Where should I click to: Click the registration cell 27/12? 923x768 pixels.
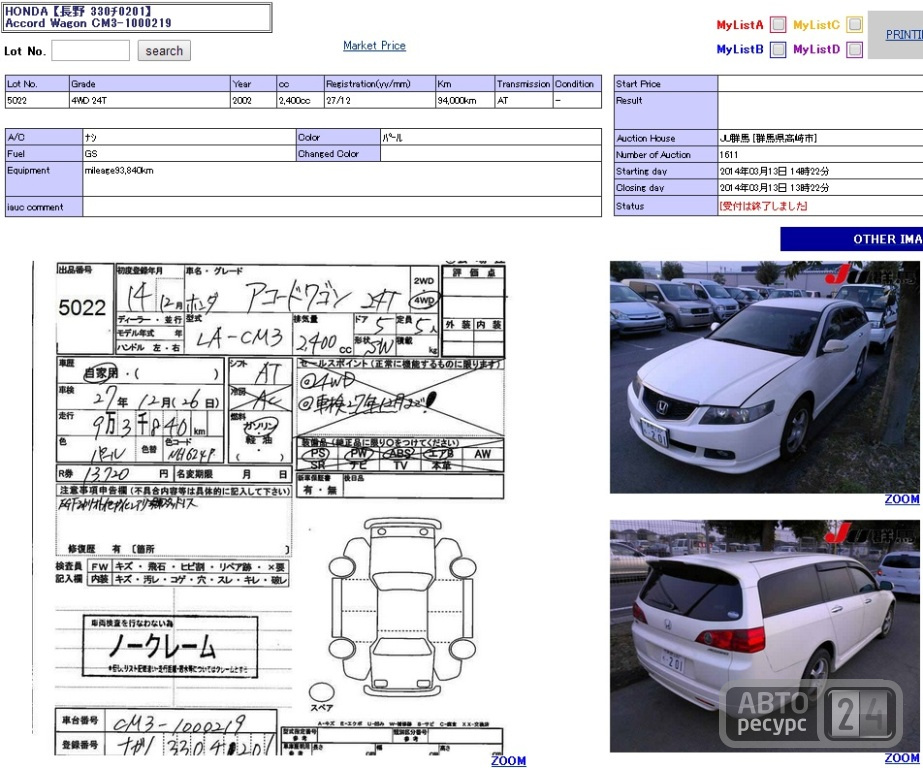pyautogui.click(x=380, y=100)
